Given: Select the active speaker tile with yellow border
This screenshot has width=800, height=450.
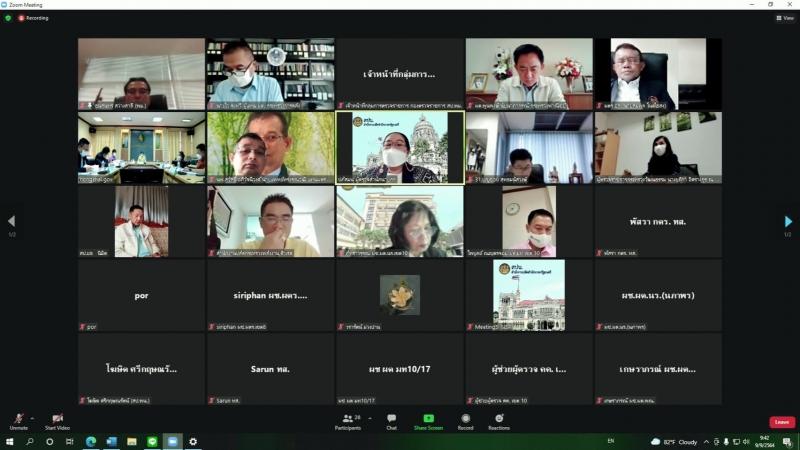Looking at the screenshot, I should tap(400, 147).
